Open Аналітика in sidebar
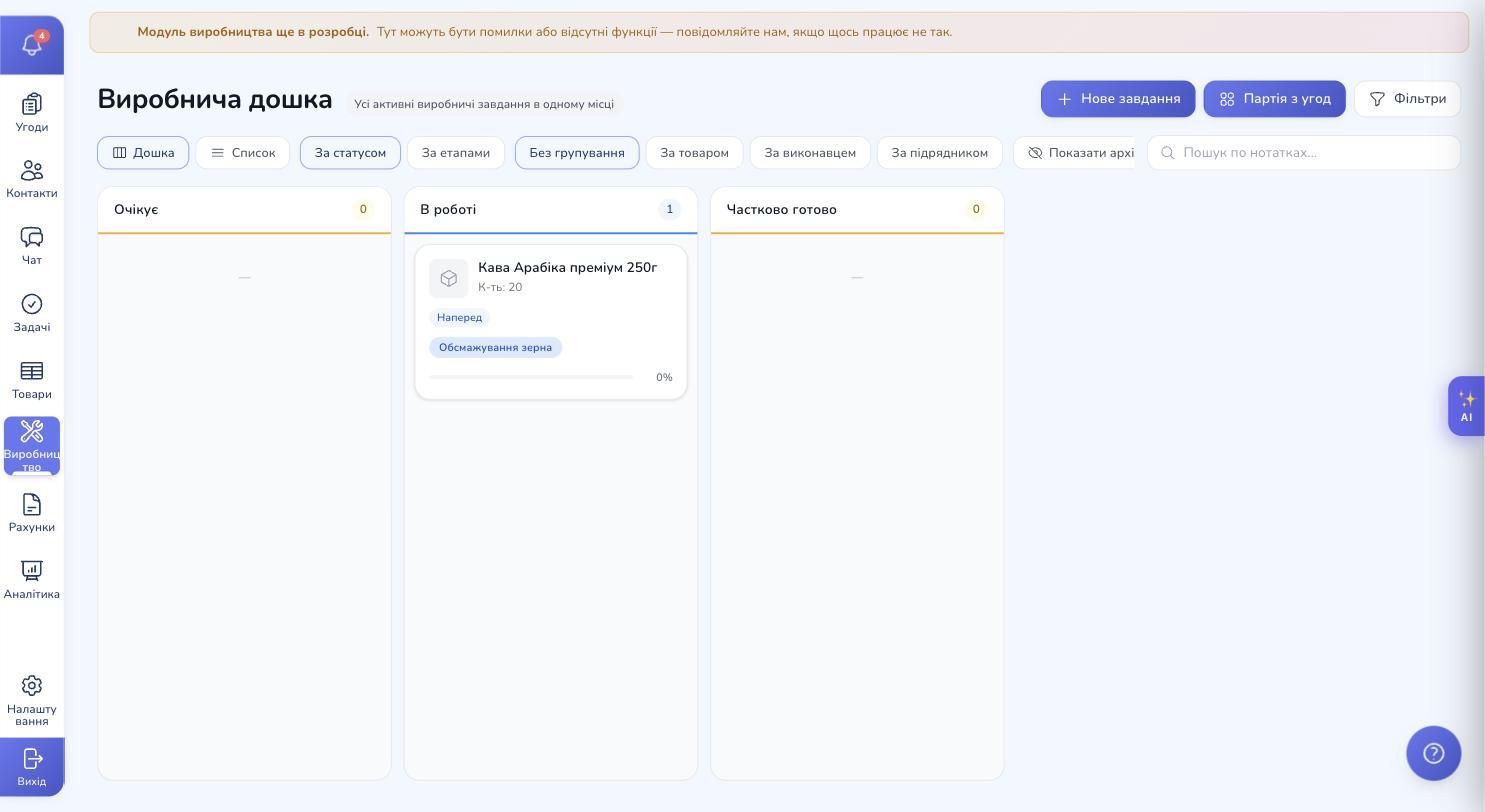 tap(32, 580)
